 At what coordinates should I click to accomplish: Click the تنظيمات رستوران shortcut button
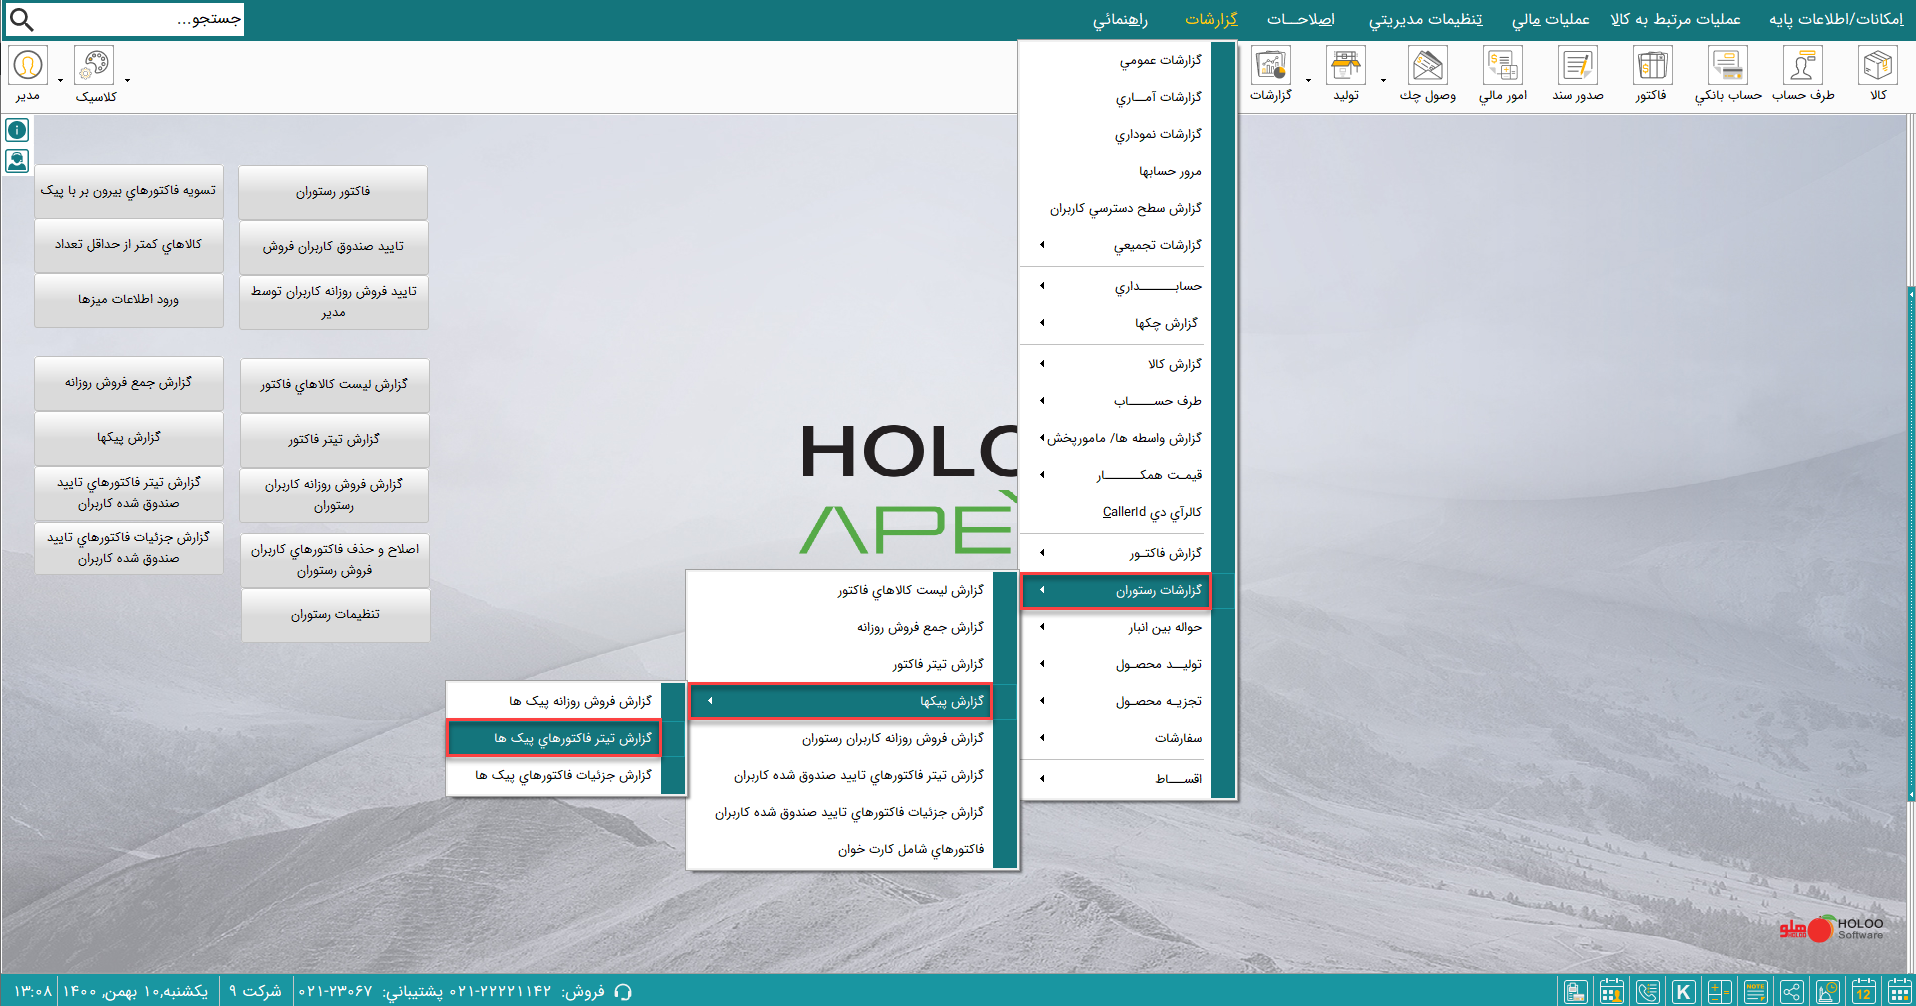335,615
